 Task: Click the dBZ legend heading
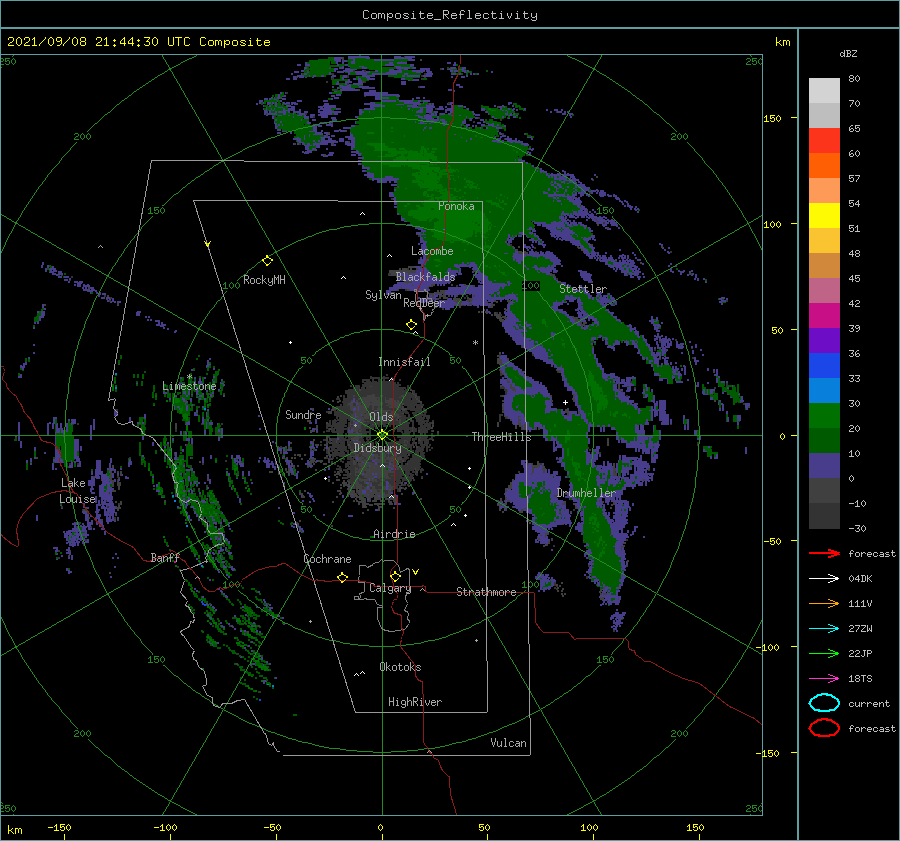(x=848, y=54)
